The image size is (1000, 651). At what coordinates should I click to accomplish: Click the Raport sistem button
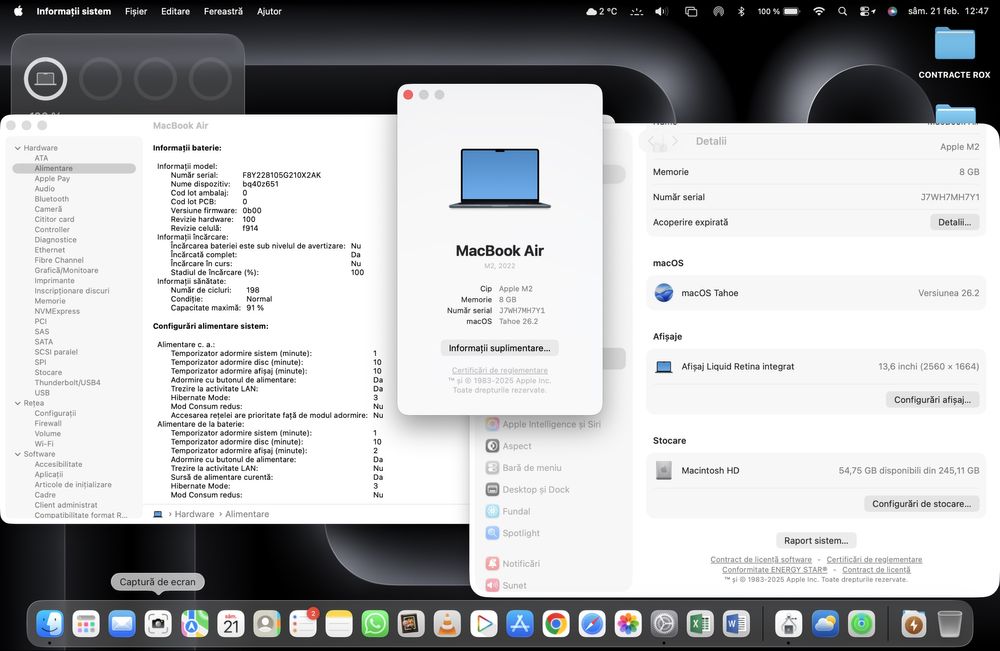point(816,541)
